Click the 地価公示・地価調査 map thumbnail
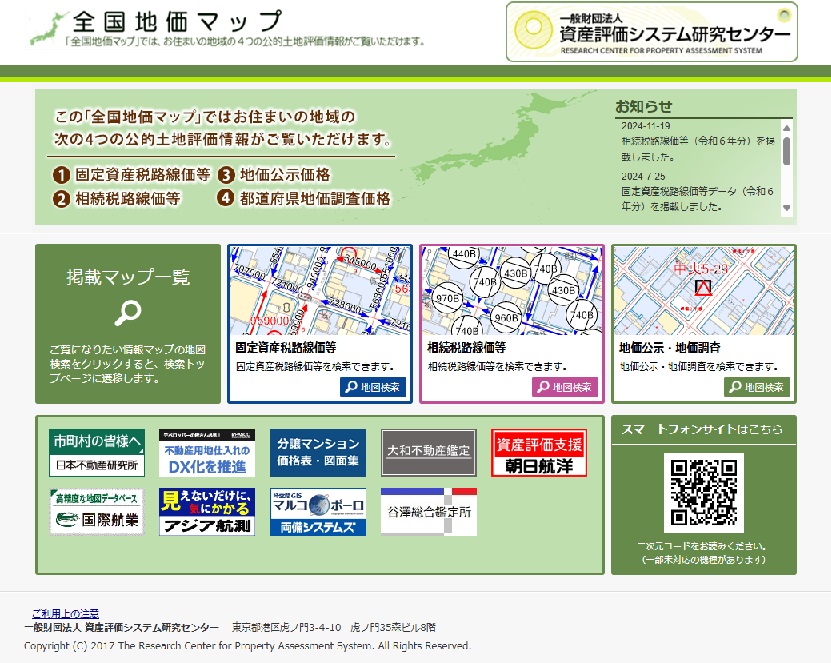 pos(703,290)
